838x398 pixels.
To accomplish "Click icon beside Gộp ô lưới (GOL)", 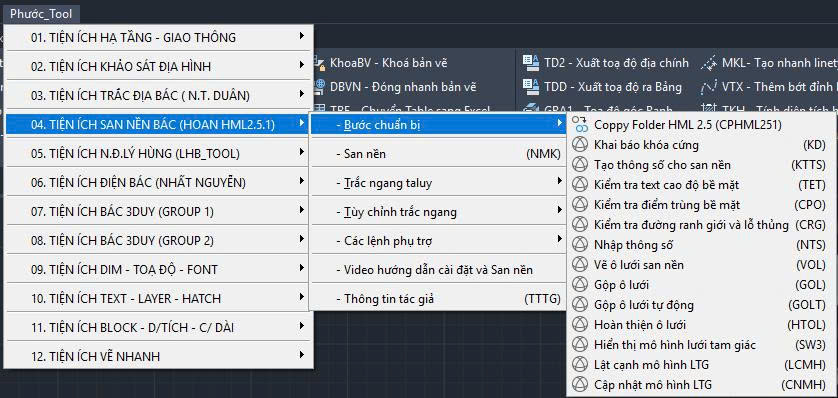I will point(580,284).
